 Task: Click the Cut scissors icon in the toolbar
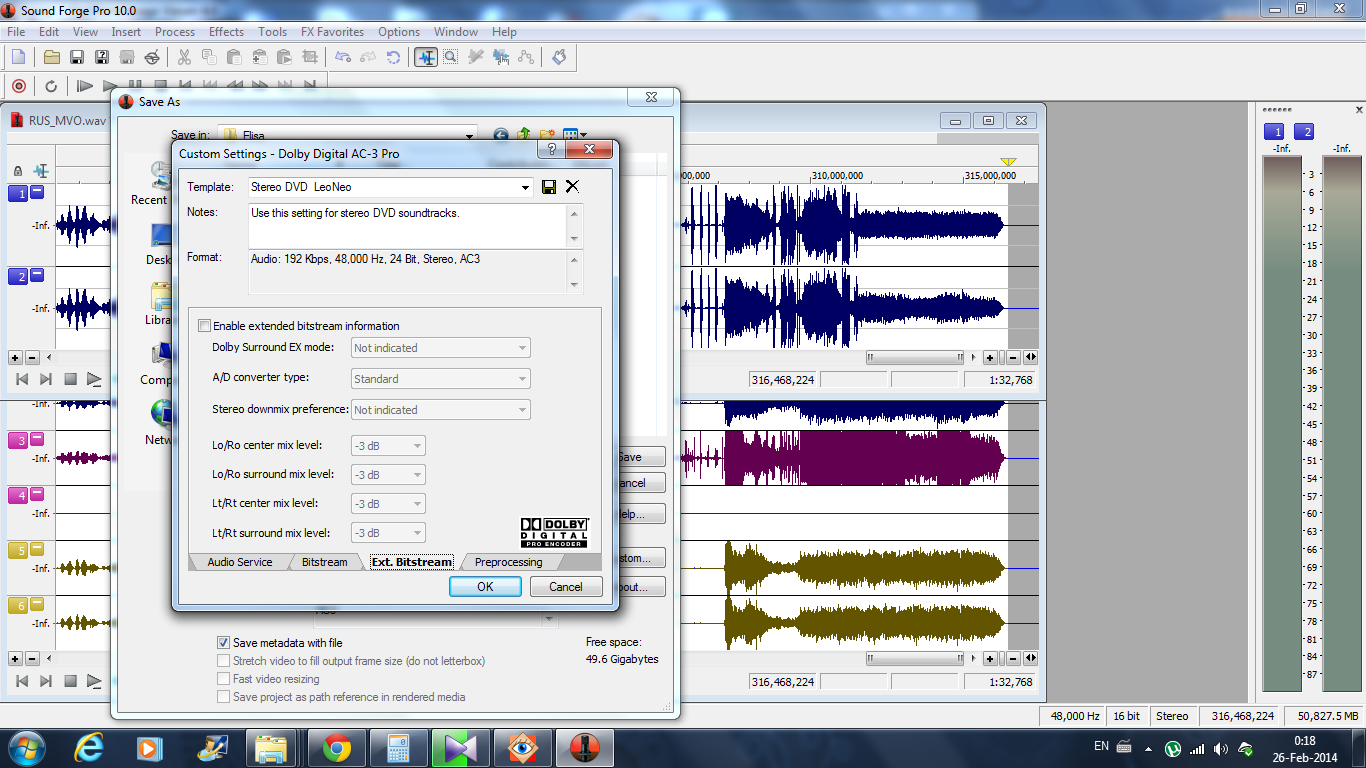[x=185, y=57]
